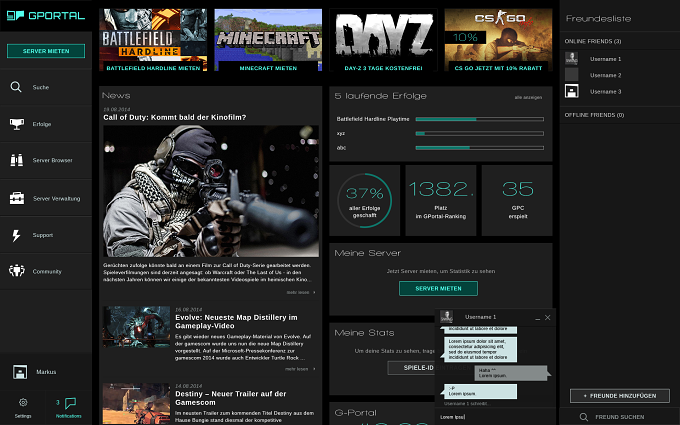Viewport: 680px width, 425px height.
Task: Open 'alle anzeigen' link in Erfolge panel
Action: [x=528, y=97]
